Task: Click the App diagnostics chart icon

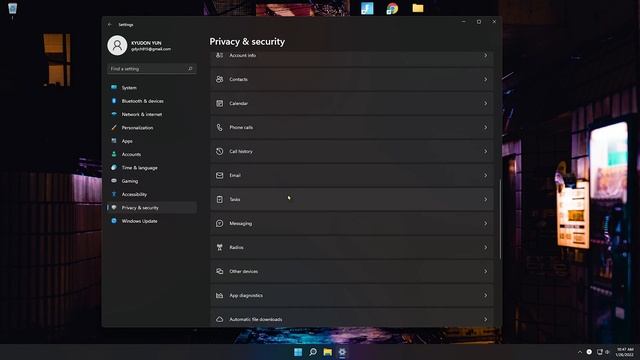Action: pos(220,296)
